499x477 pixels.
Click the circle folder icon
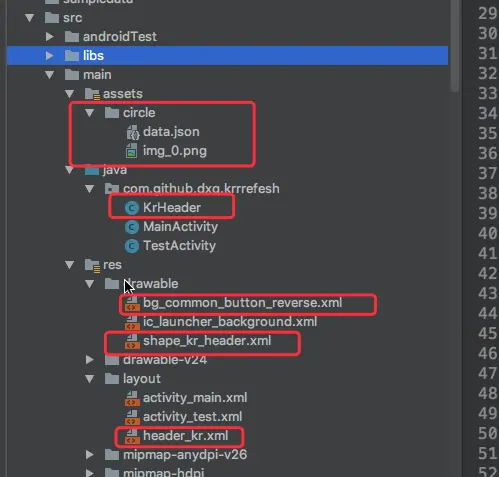tap(112, 113)
